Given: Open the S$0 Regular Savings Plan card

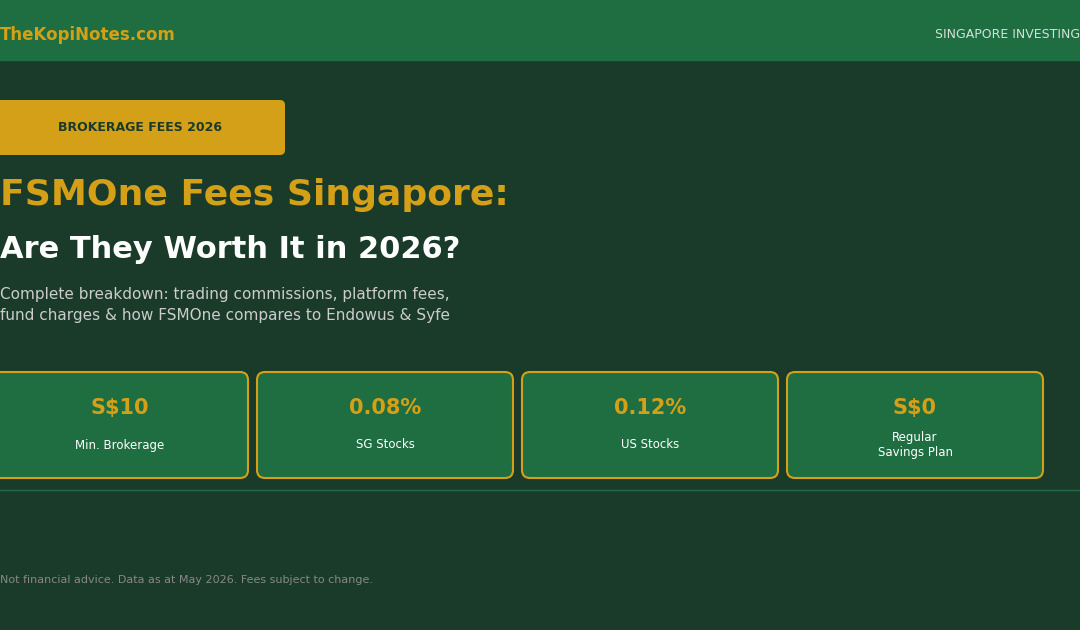Looking at the screenshot, I should [x=915, y=425].
